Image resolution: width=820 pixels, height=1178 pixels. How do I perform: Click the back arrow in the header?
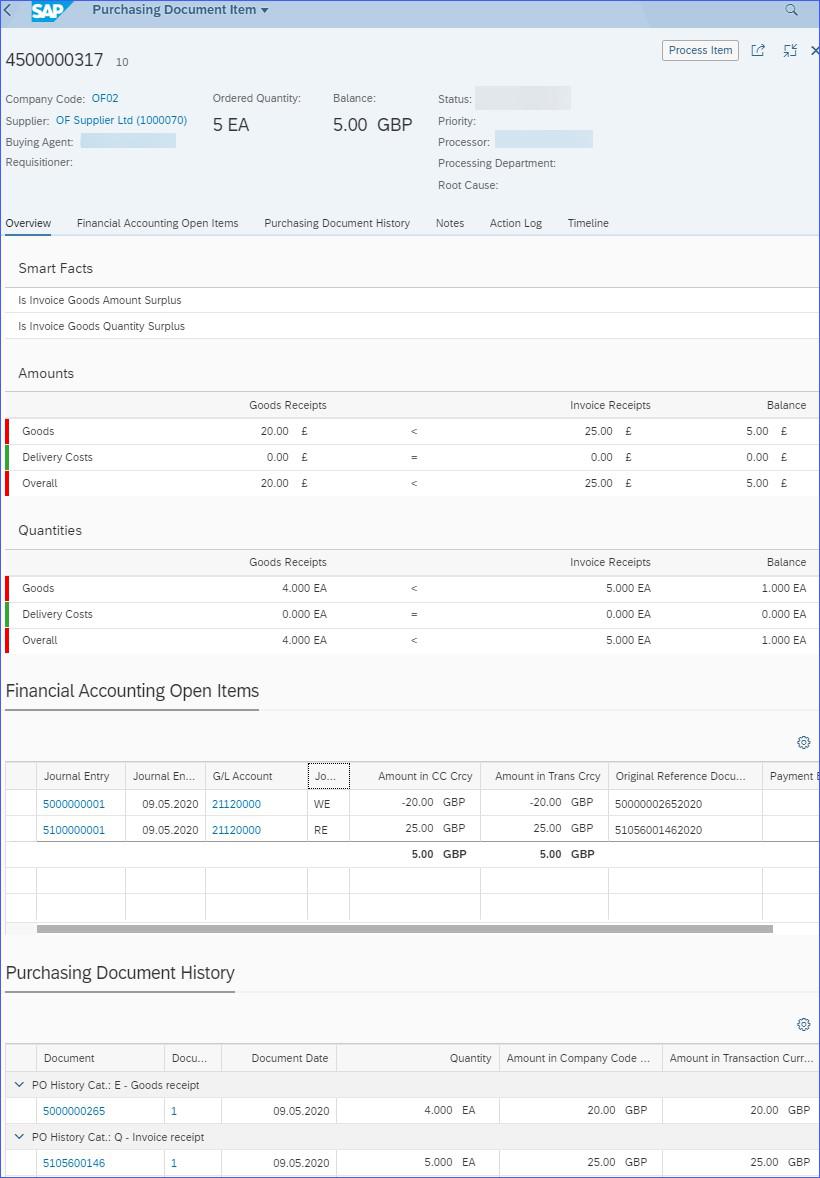click(x=8, y=11)
